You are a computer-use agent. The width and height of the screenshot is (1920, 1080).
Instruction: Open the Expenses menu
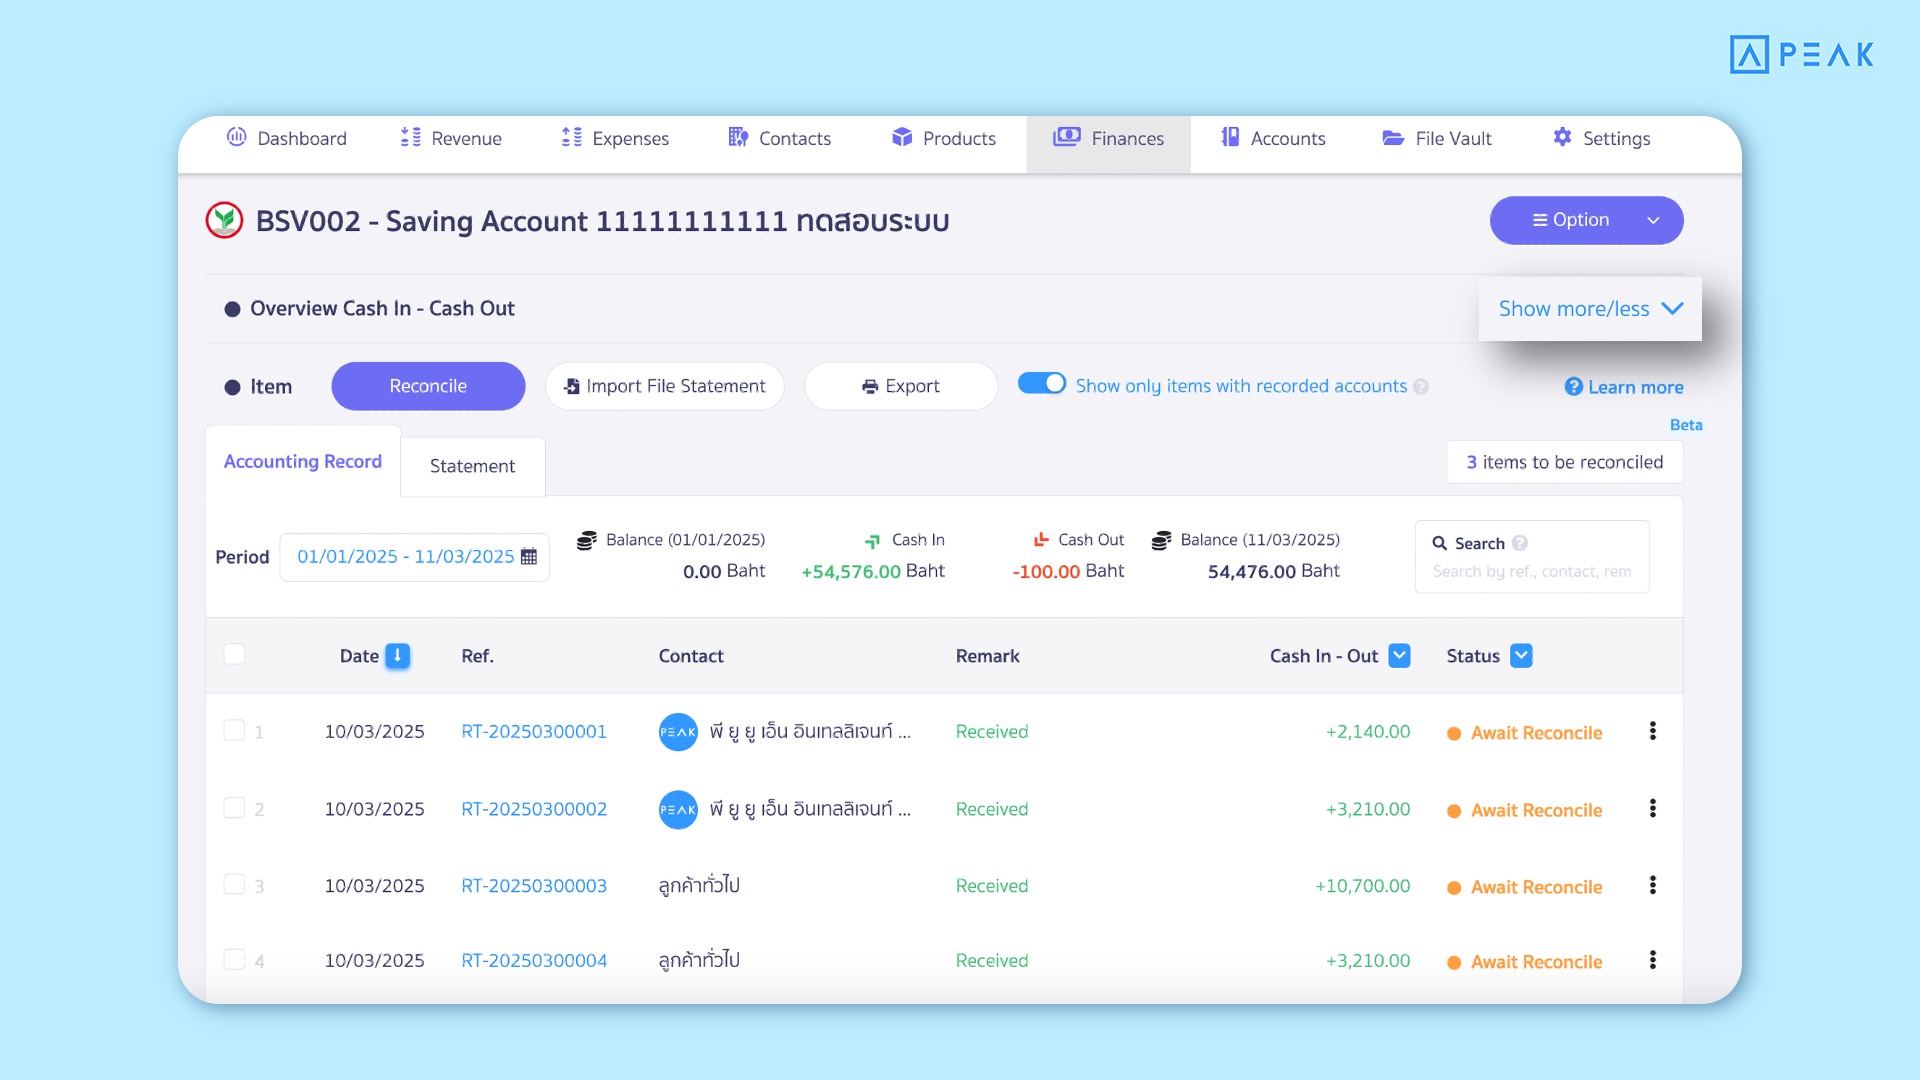click(x=615, y=138)
